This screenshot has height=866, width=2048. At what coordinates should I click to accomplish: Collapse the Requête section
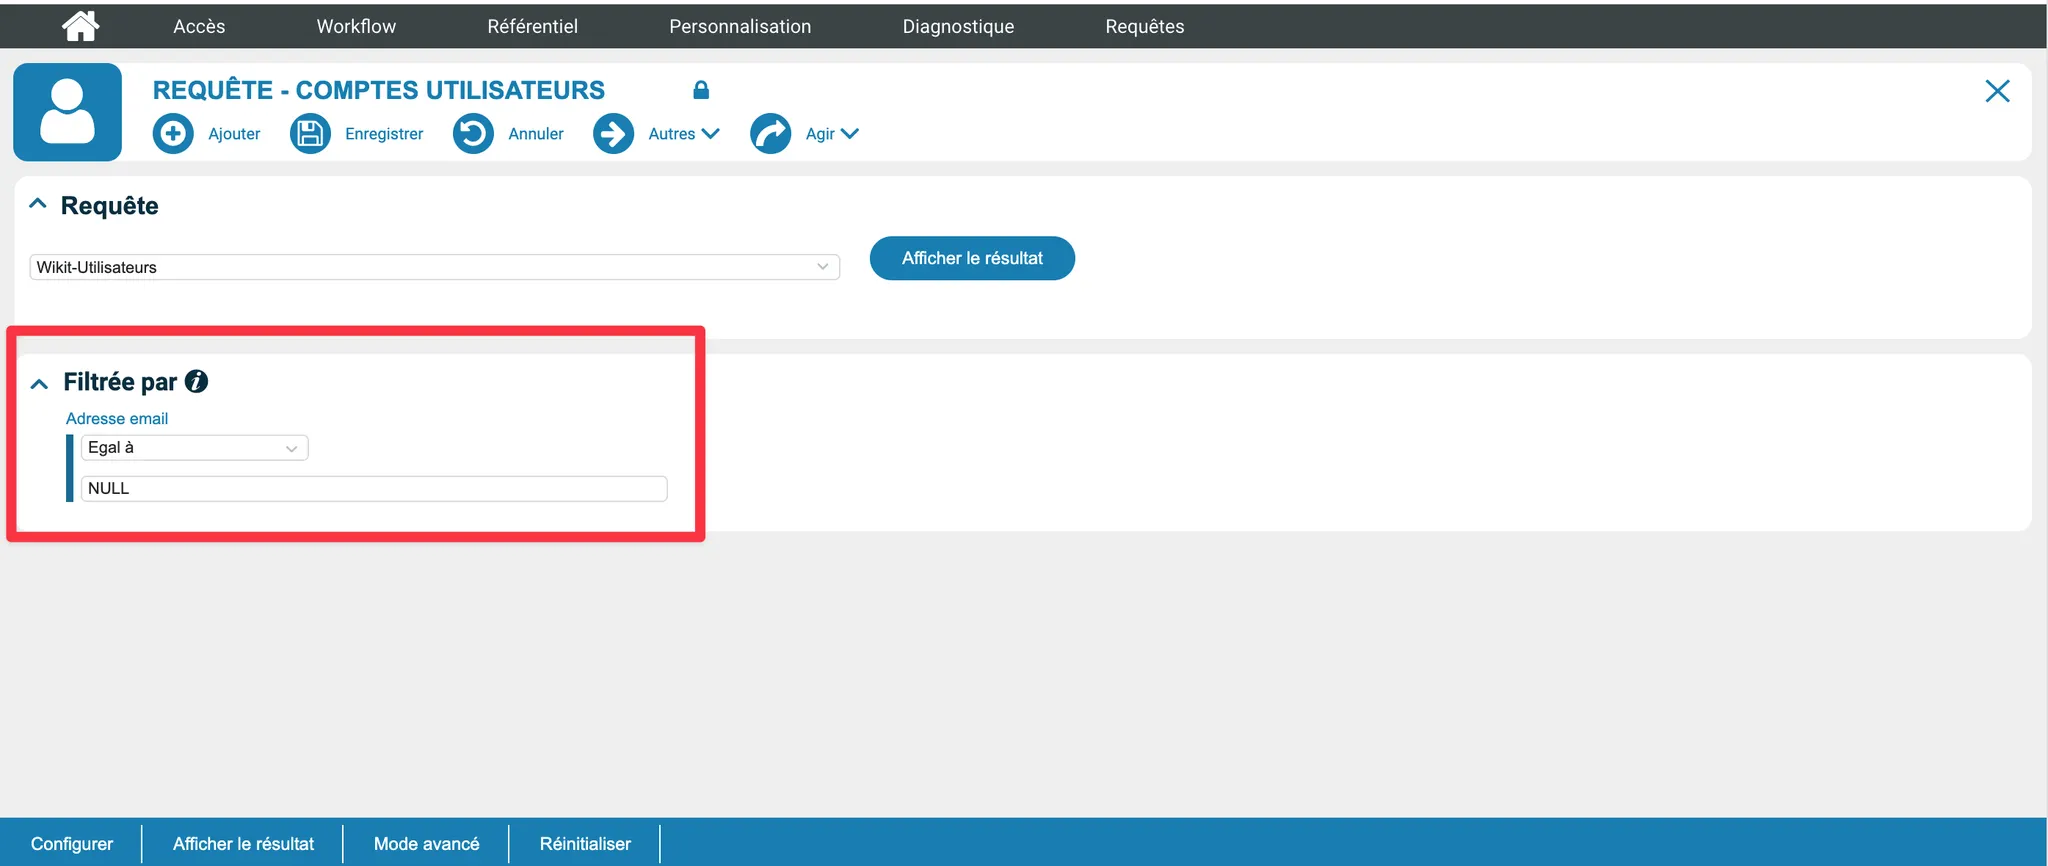[x=38, y=204]
